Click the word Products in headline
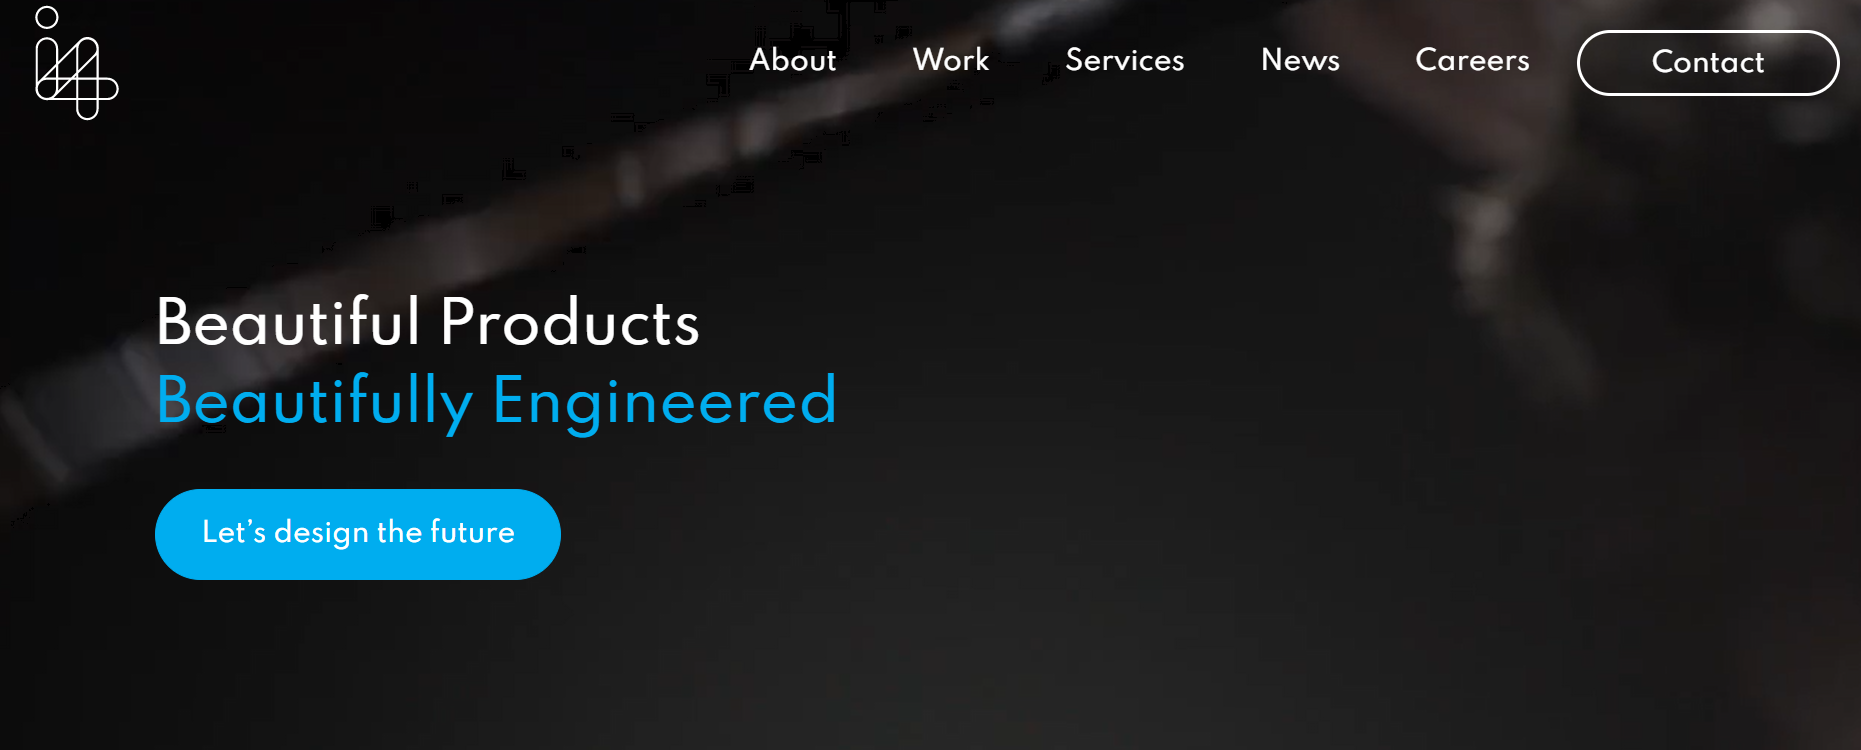This screenshot has height=750, width=1861. coord(570,322)
